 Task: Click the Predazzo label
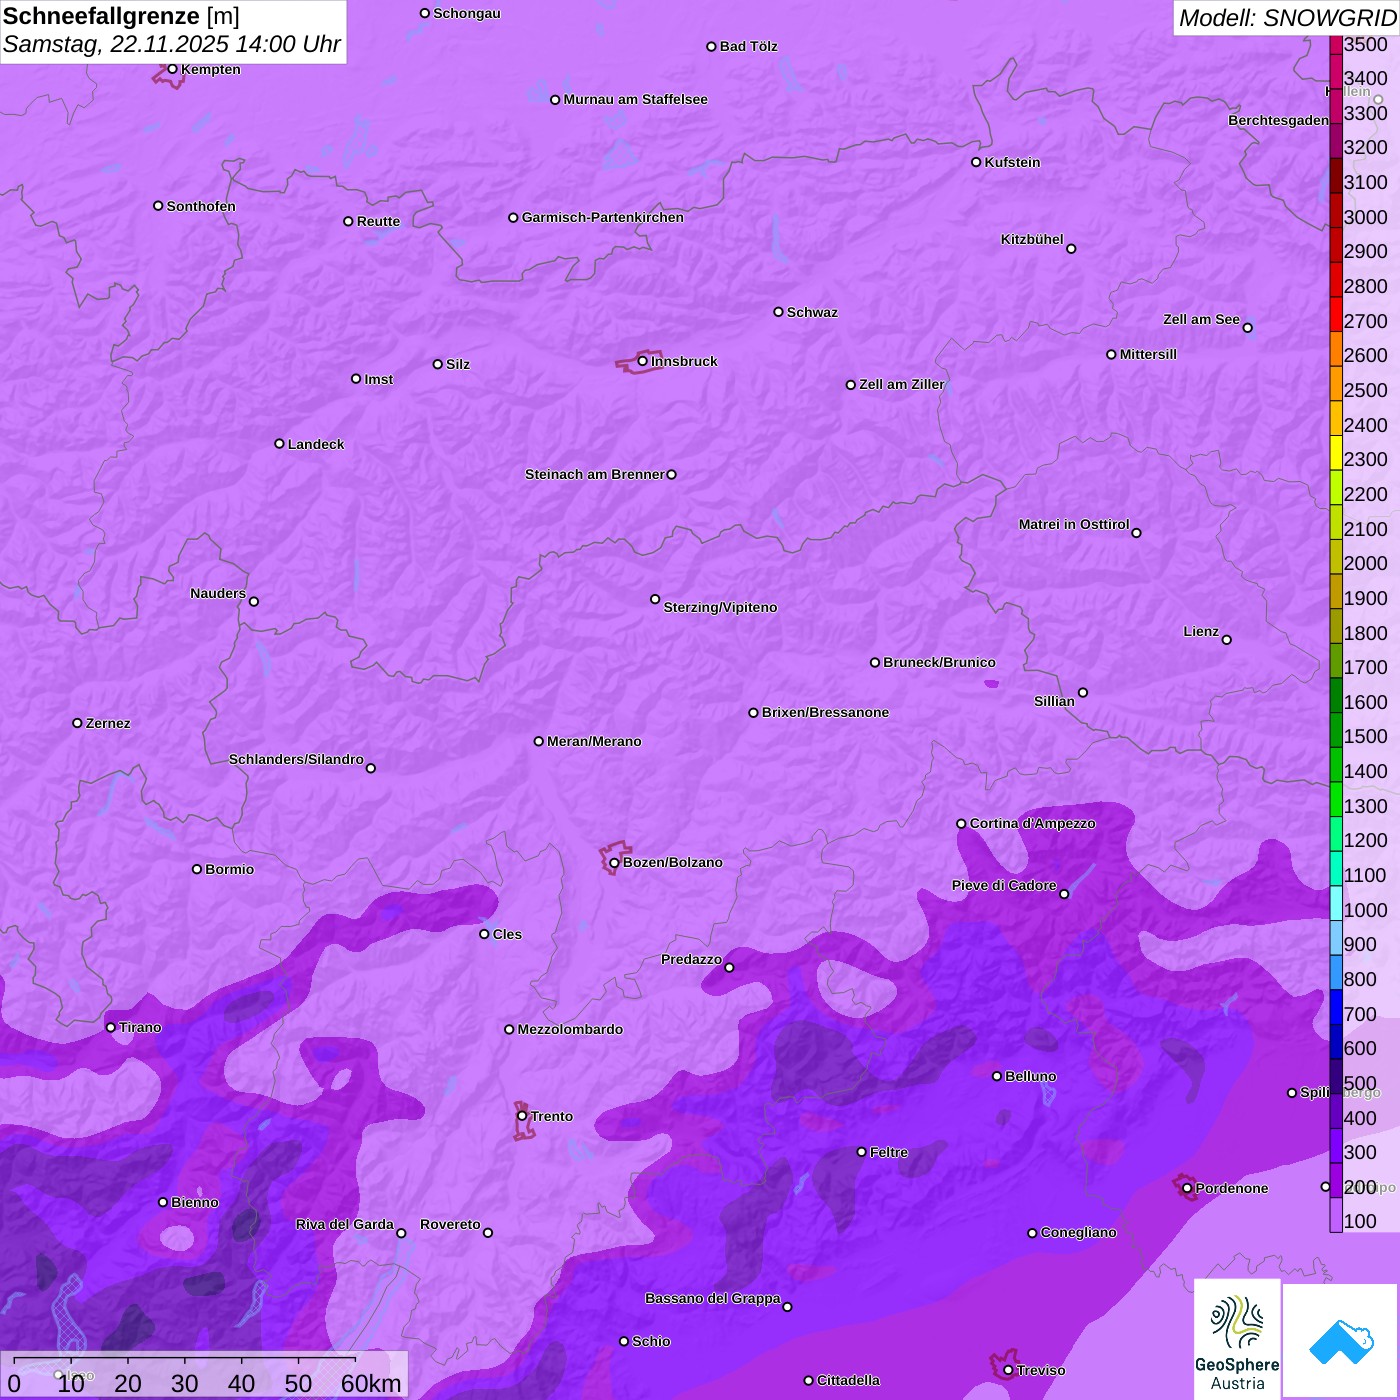[x=691, y=959]
